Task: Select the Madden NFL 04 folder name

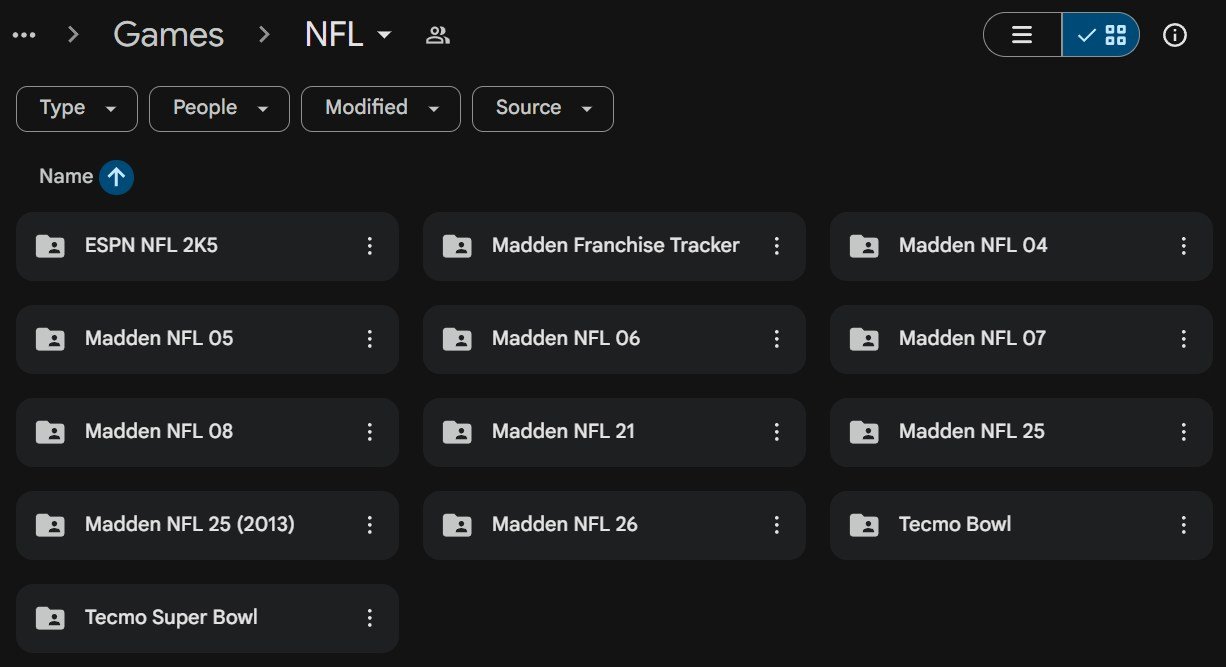Action: pyautogui.click(x=973, y=246)
